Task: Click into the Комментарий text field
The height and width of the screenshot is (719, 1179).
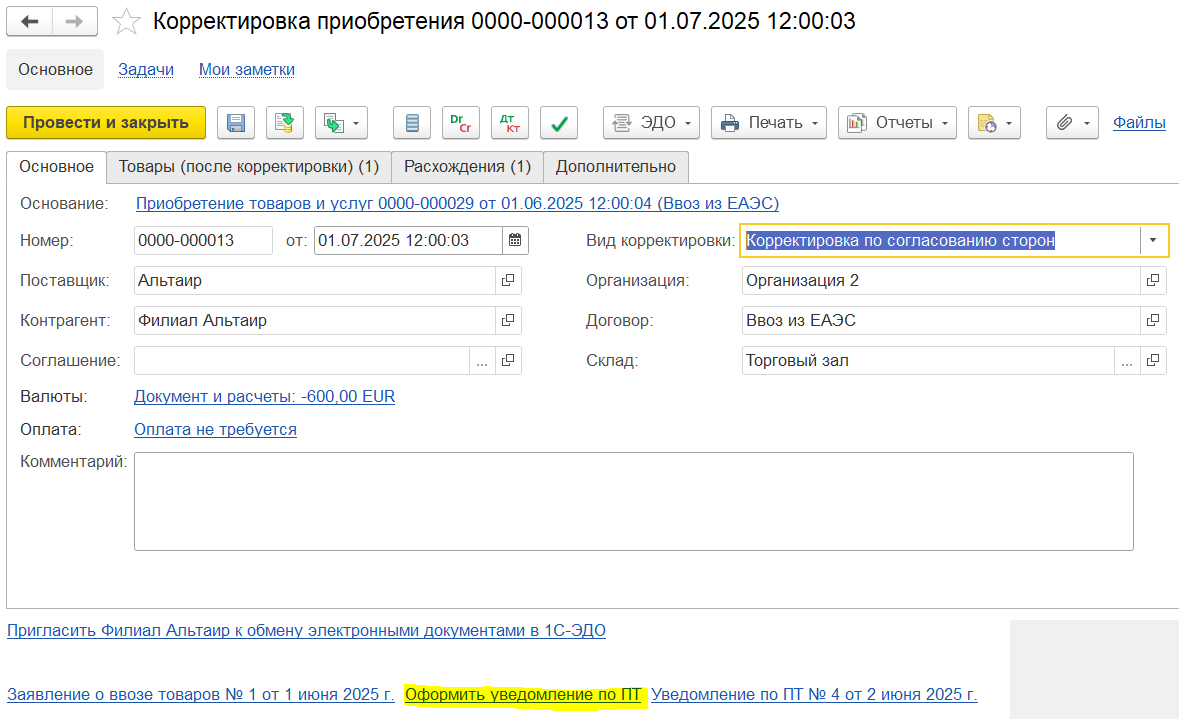Action: pyautogui.click(x=633, y=501)
